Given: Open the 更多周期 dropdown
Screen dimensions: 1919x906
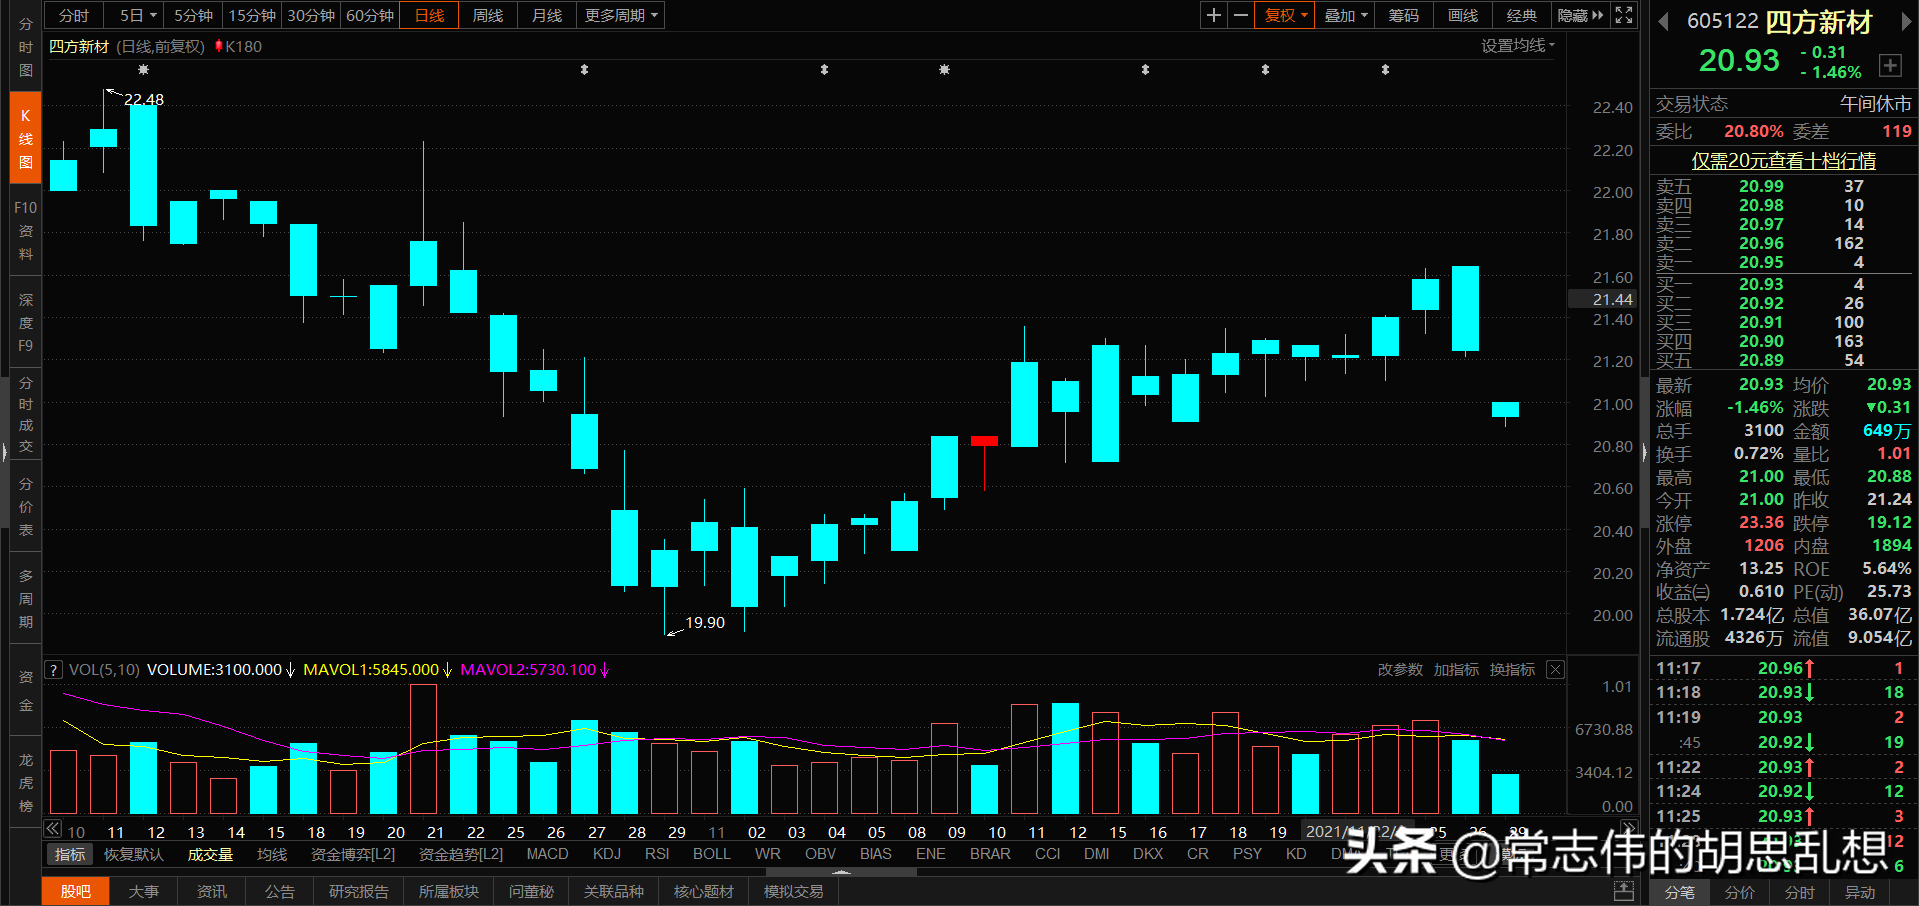Looking at the screenshot, I should pos(619,15).
